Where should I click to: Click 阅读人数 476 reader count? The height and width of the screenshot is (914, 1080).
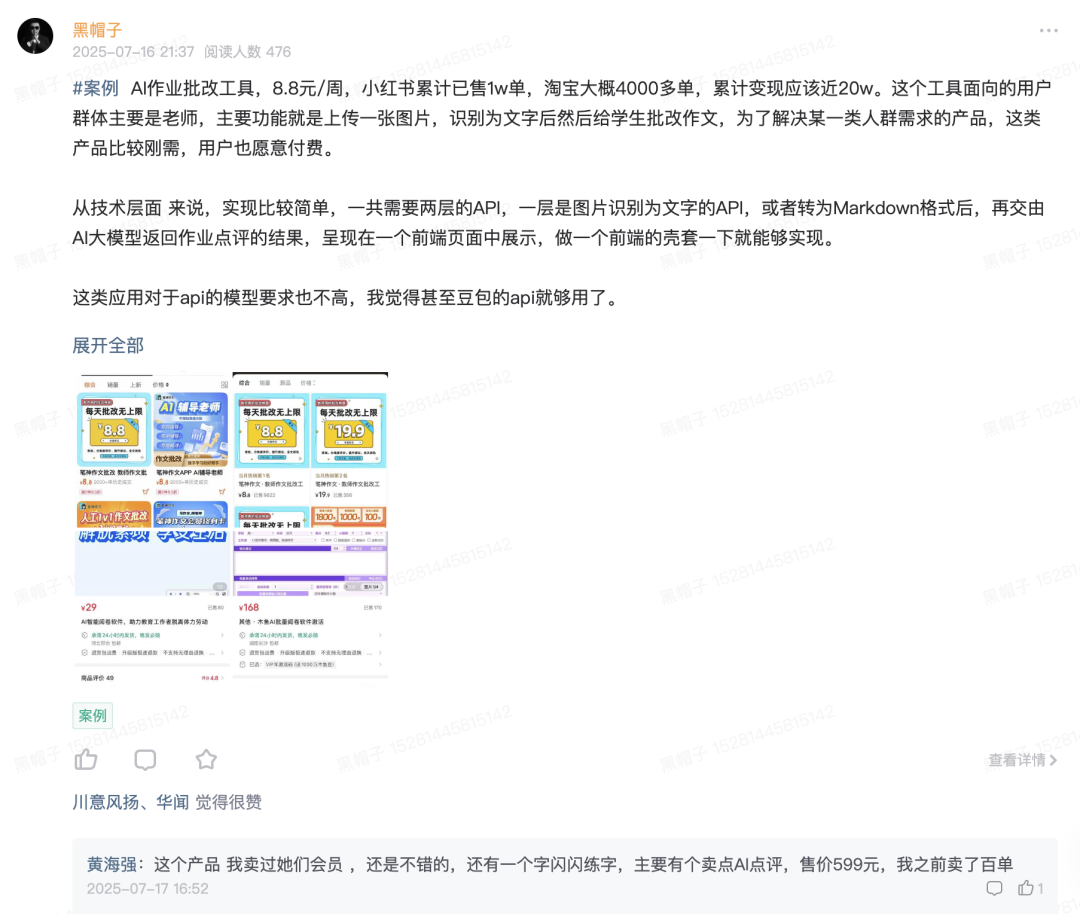(x=247, y=52)
